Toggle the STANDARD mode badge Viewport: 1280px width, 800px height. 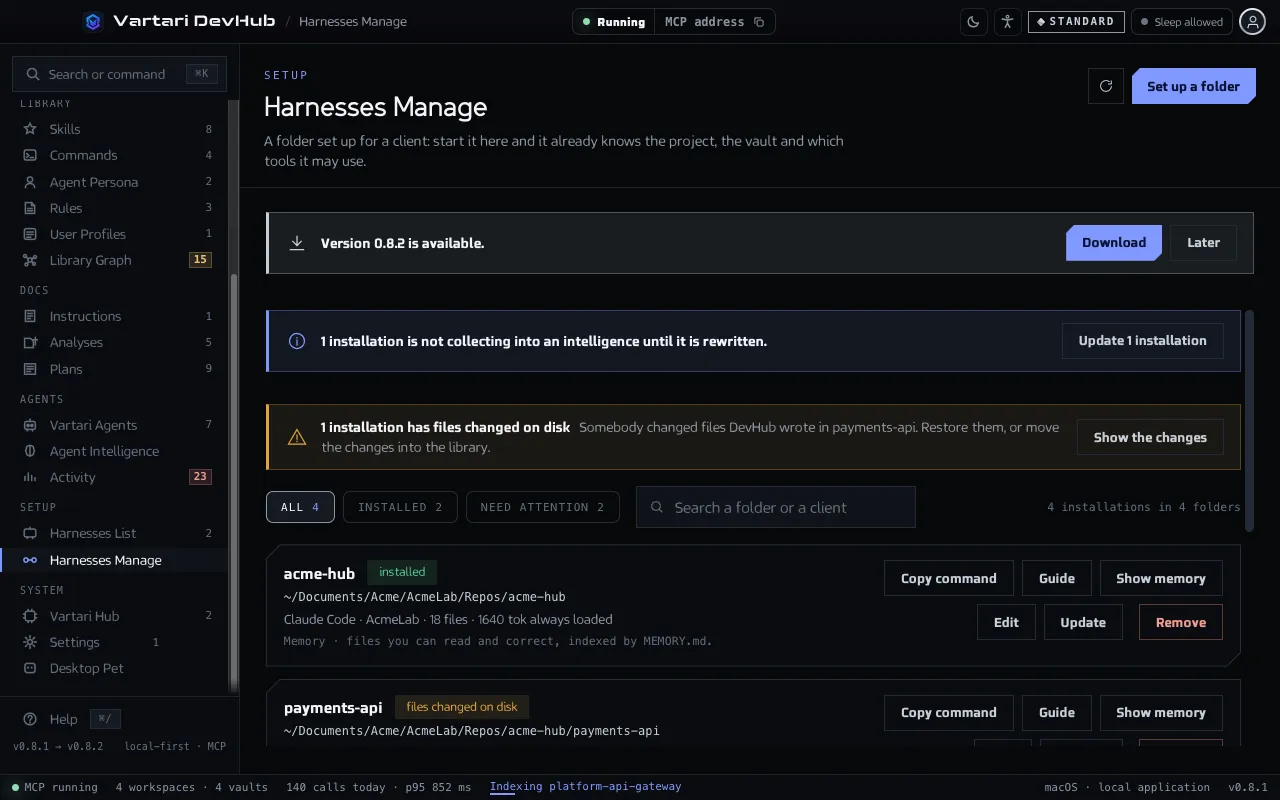1076,21
